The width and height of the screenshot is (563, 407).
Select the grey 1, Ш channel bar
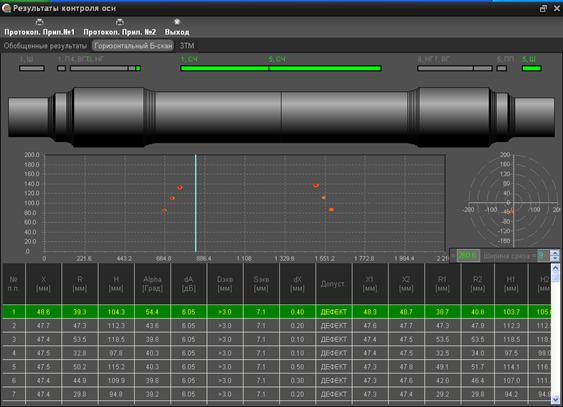[x=32, y=68]
